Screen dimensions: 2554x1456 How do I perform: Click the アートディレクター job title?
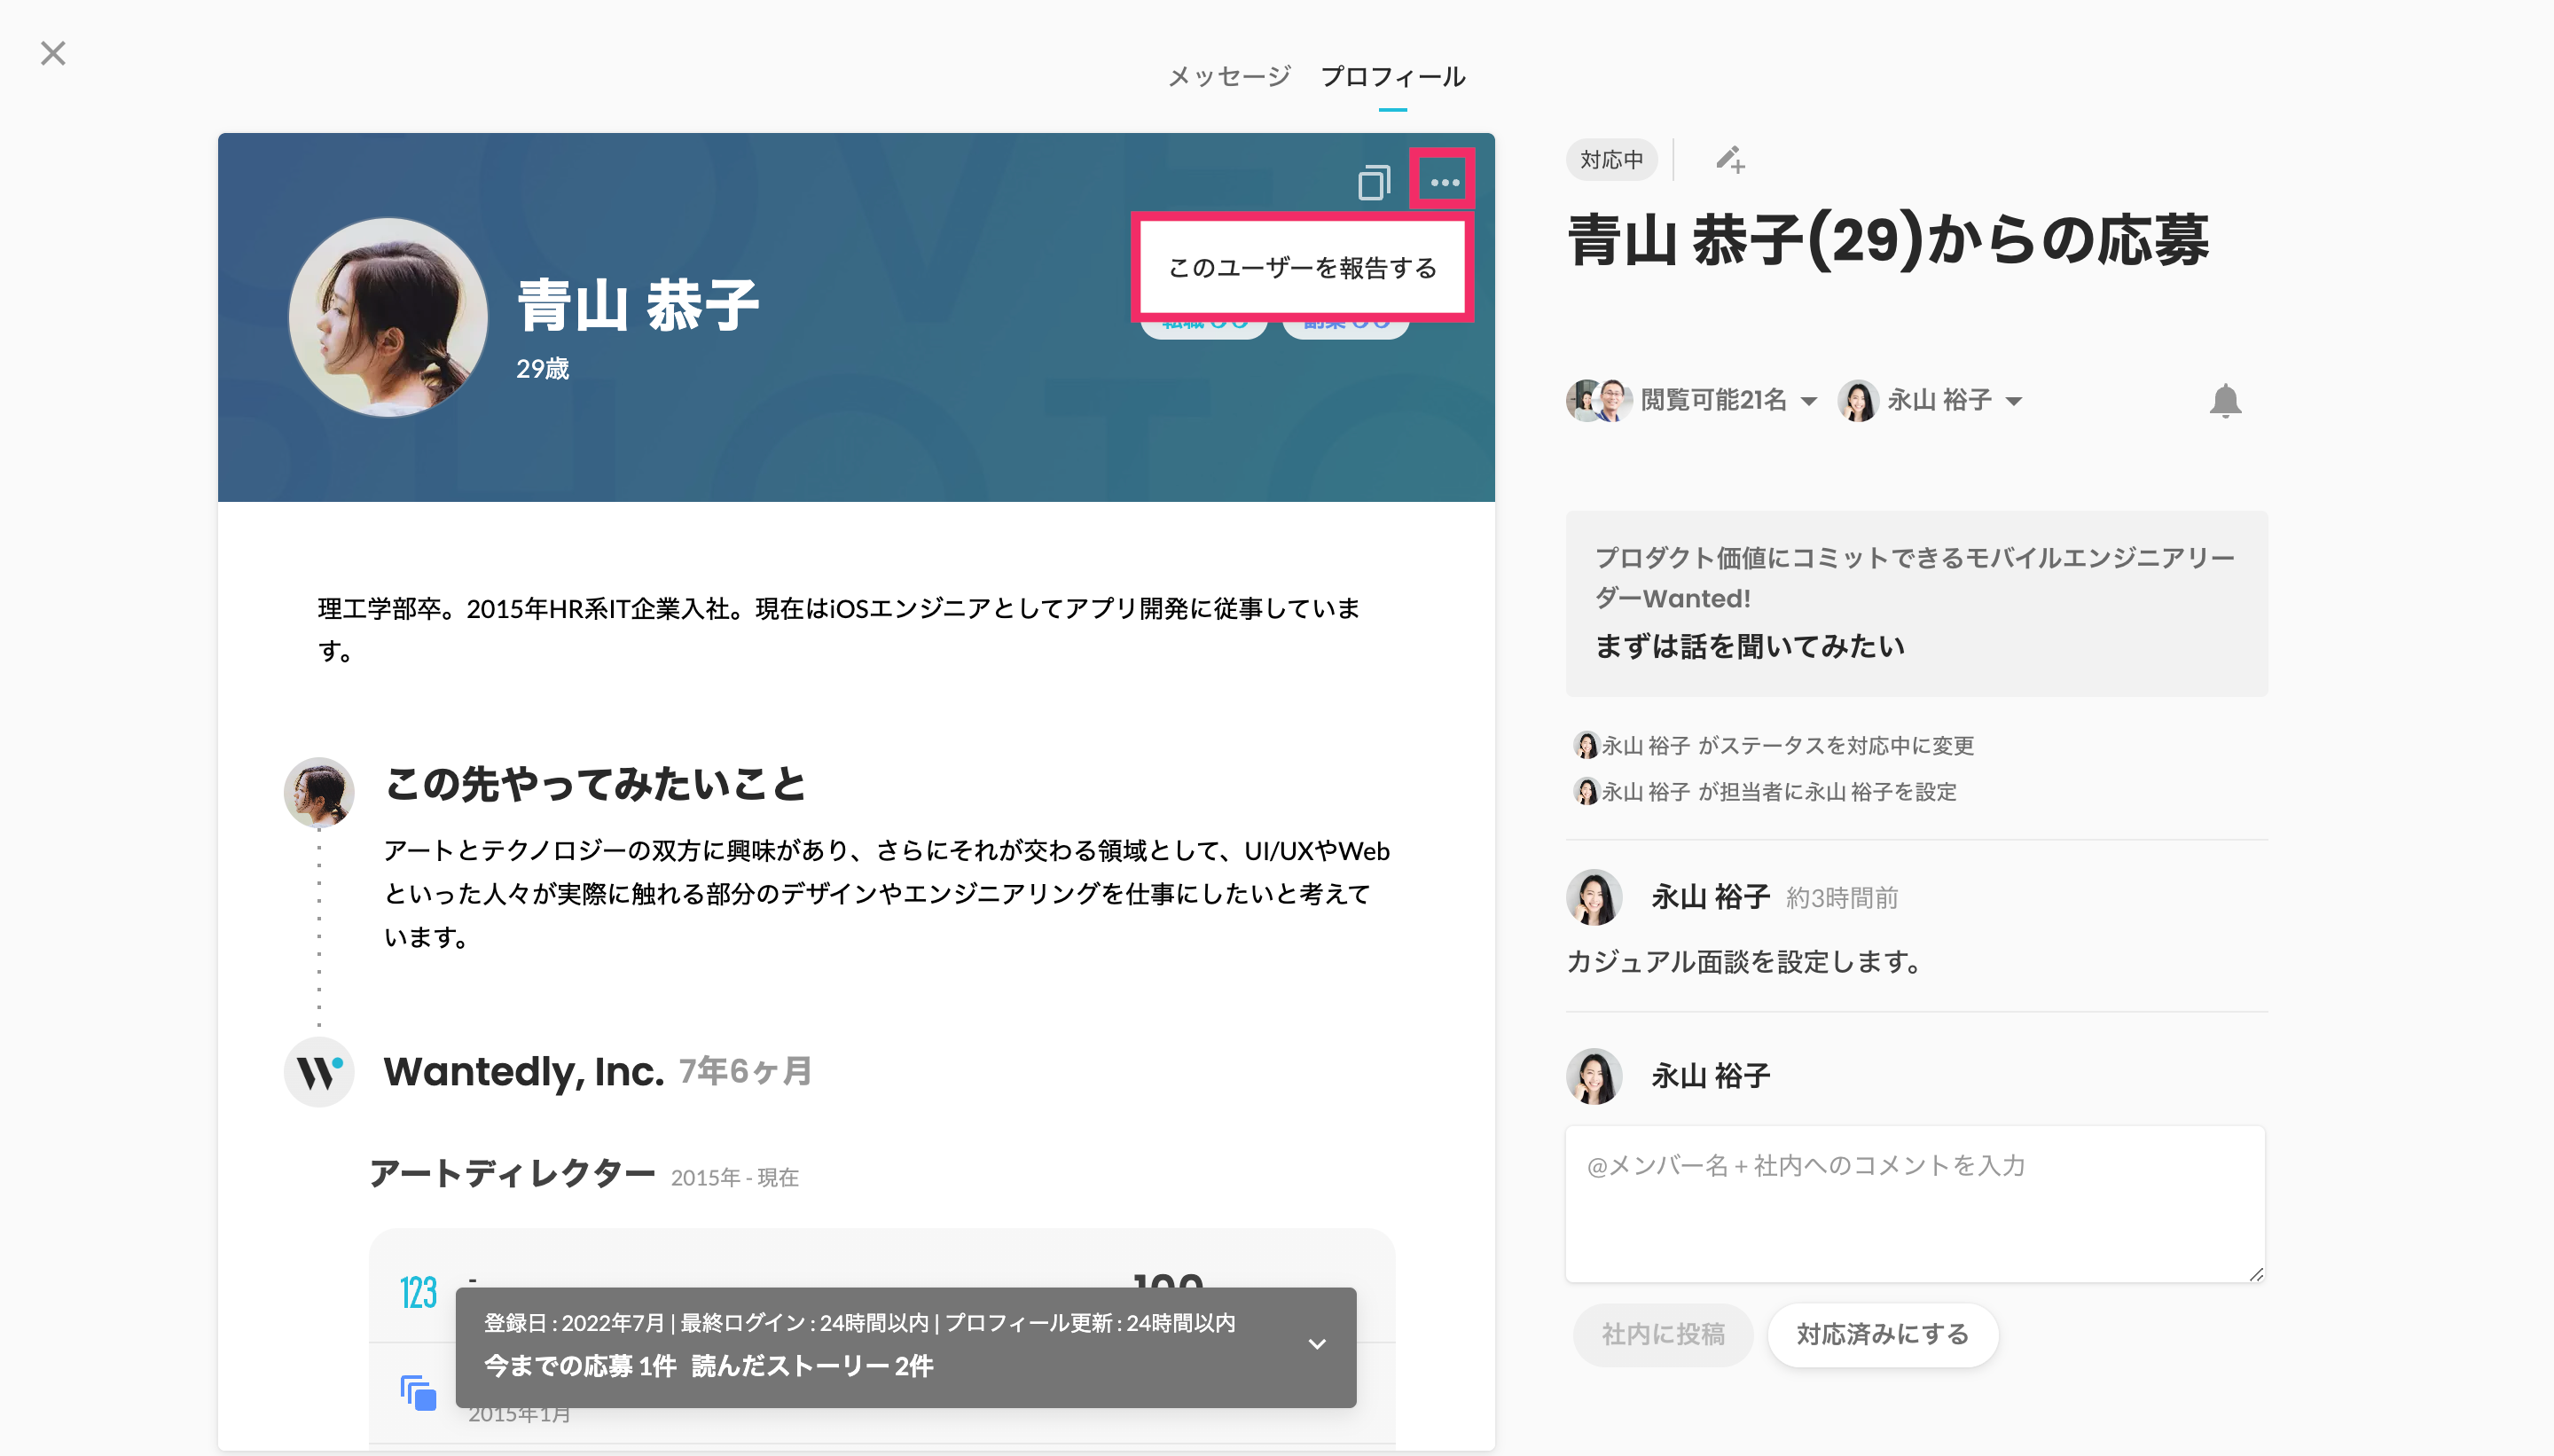pos(512,1173)
